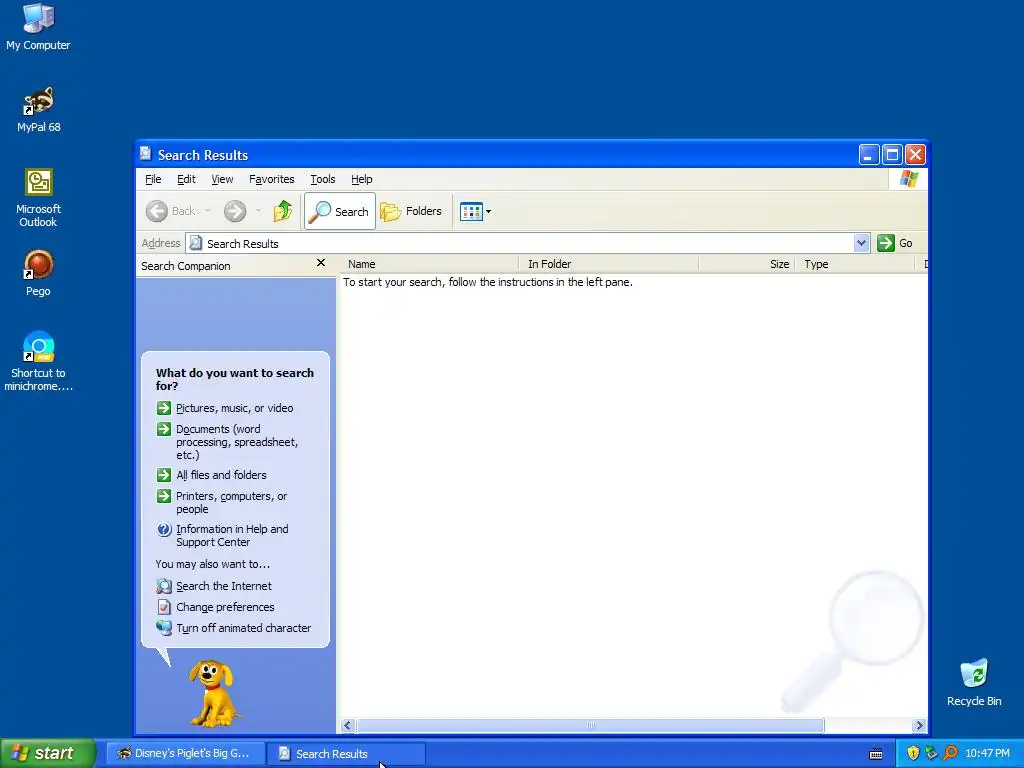This screenshot has width=1024, height=768.
Task: Click the Go button
Action: (895, 243)
